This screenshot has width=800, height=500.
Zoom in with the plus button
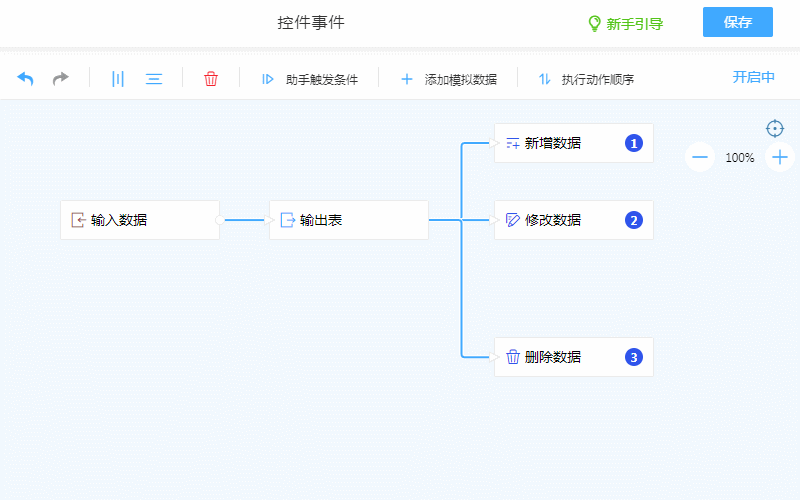coord(780,157)
